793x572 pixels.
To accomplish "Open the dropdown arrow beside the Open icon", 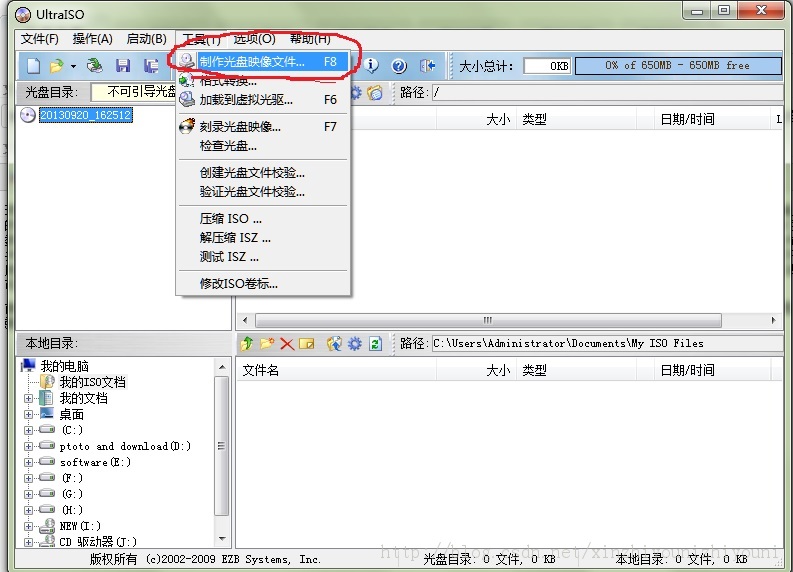I will coord(73,66).
